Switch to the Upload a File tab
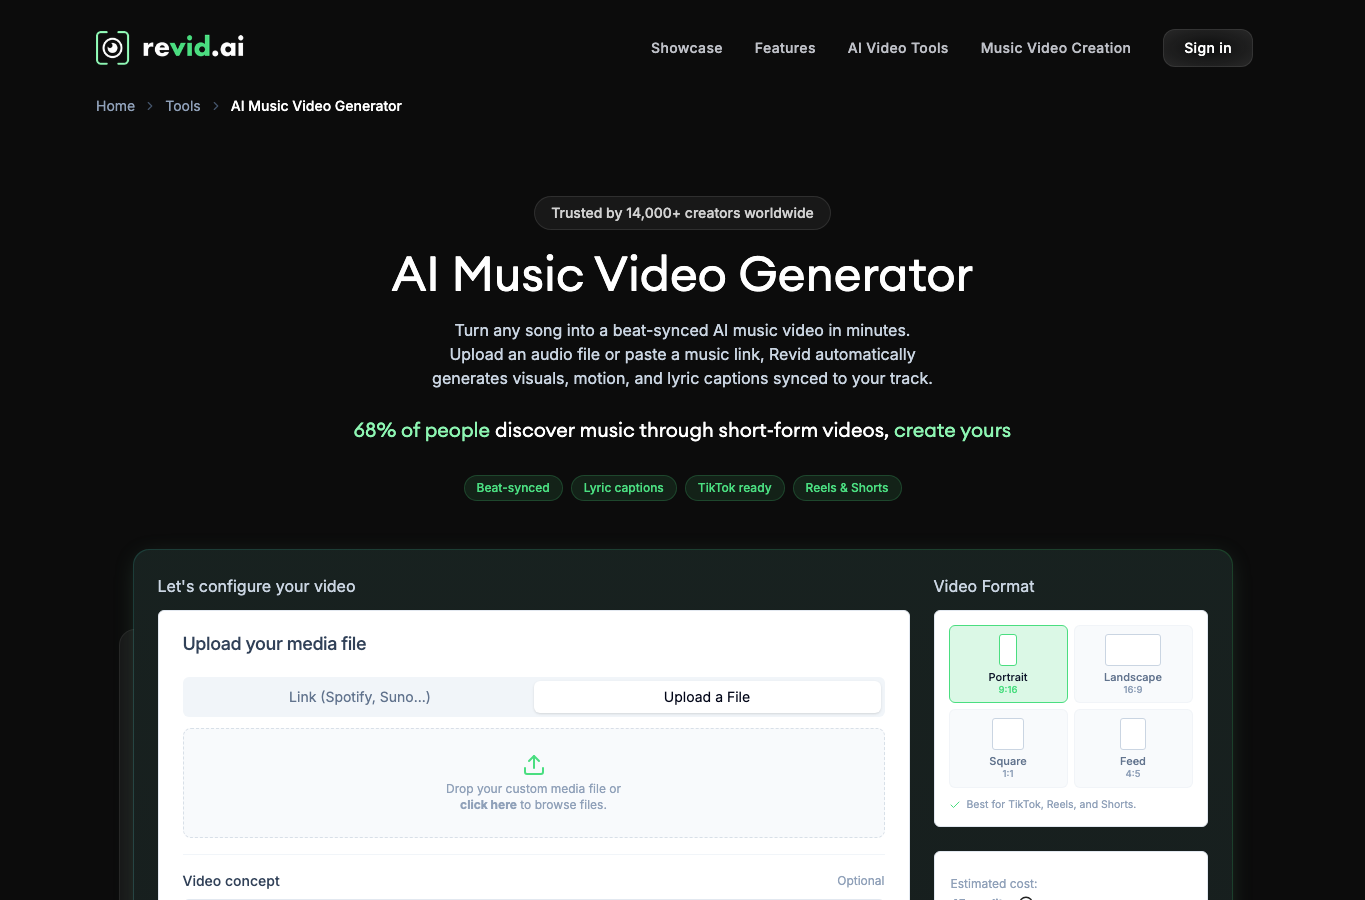The width and height of the screenshot is (1365, 900). [707, 697]
